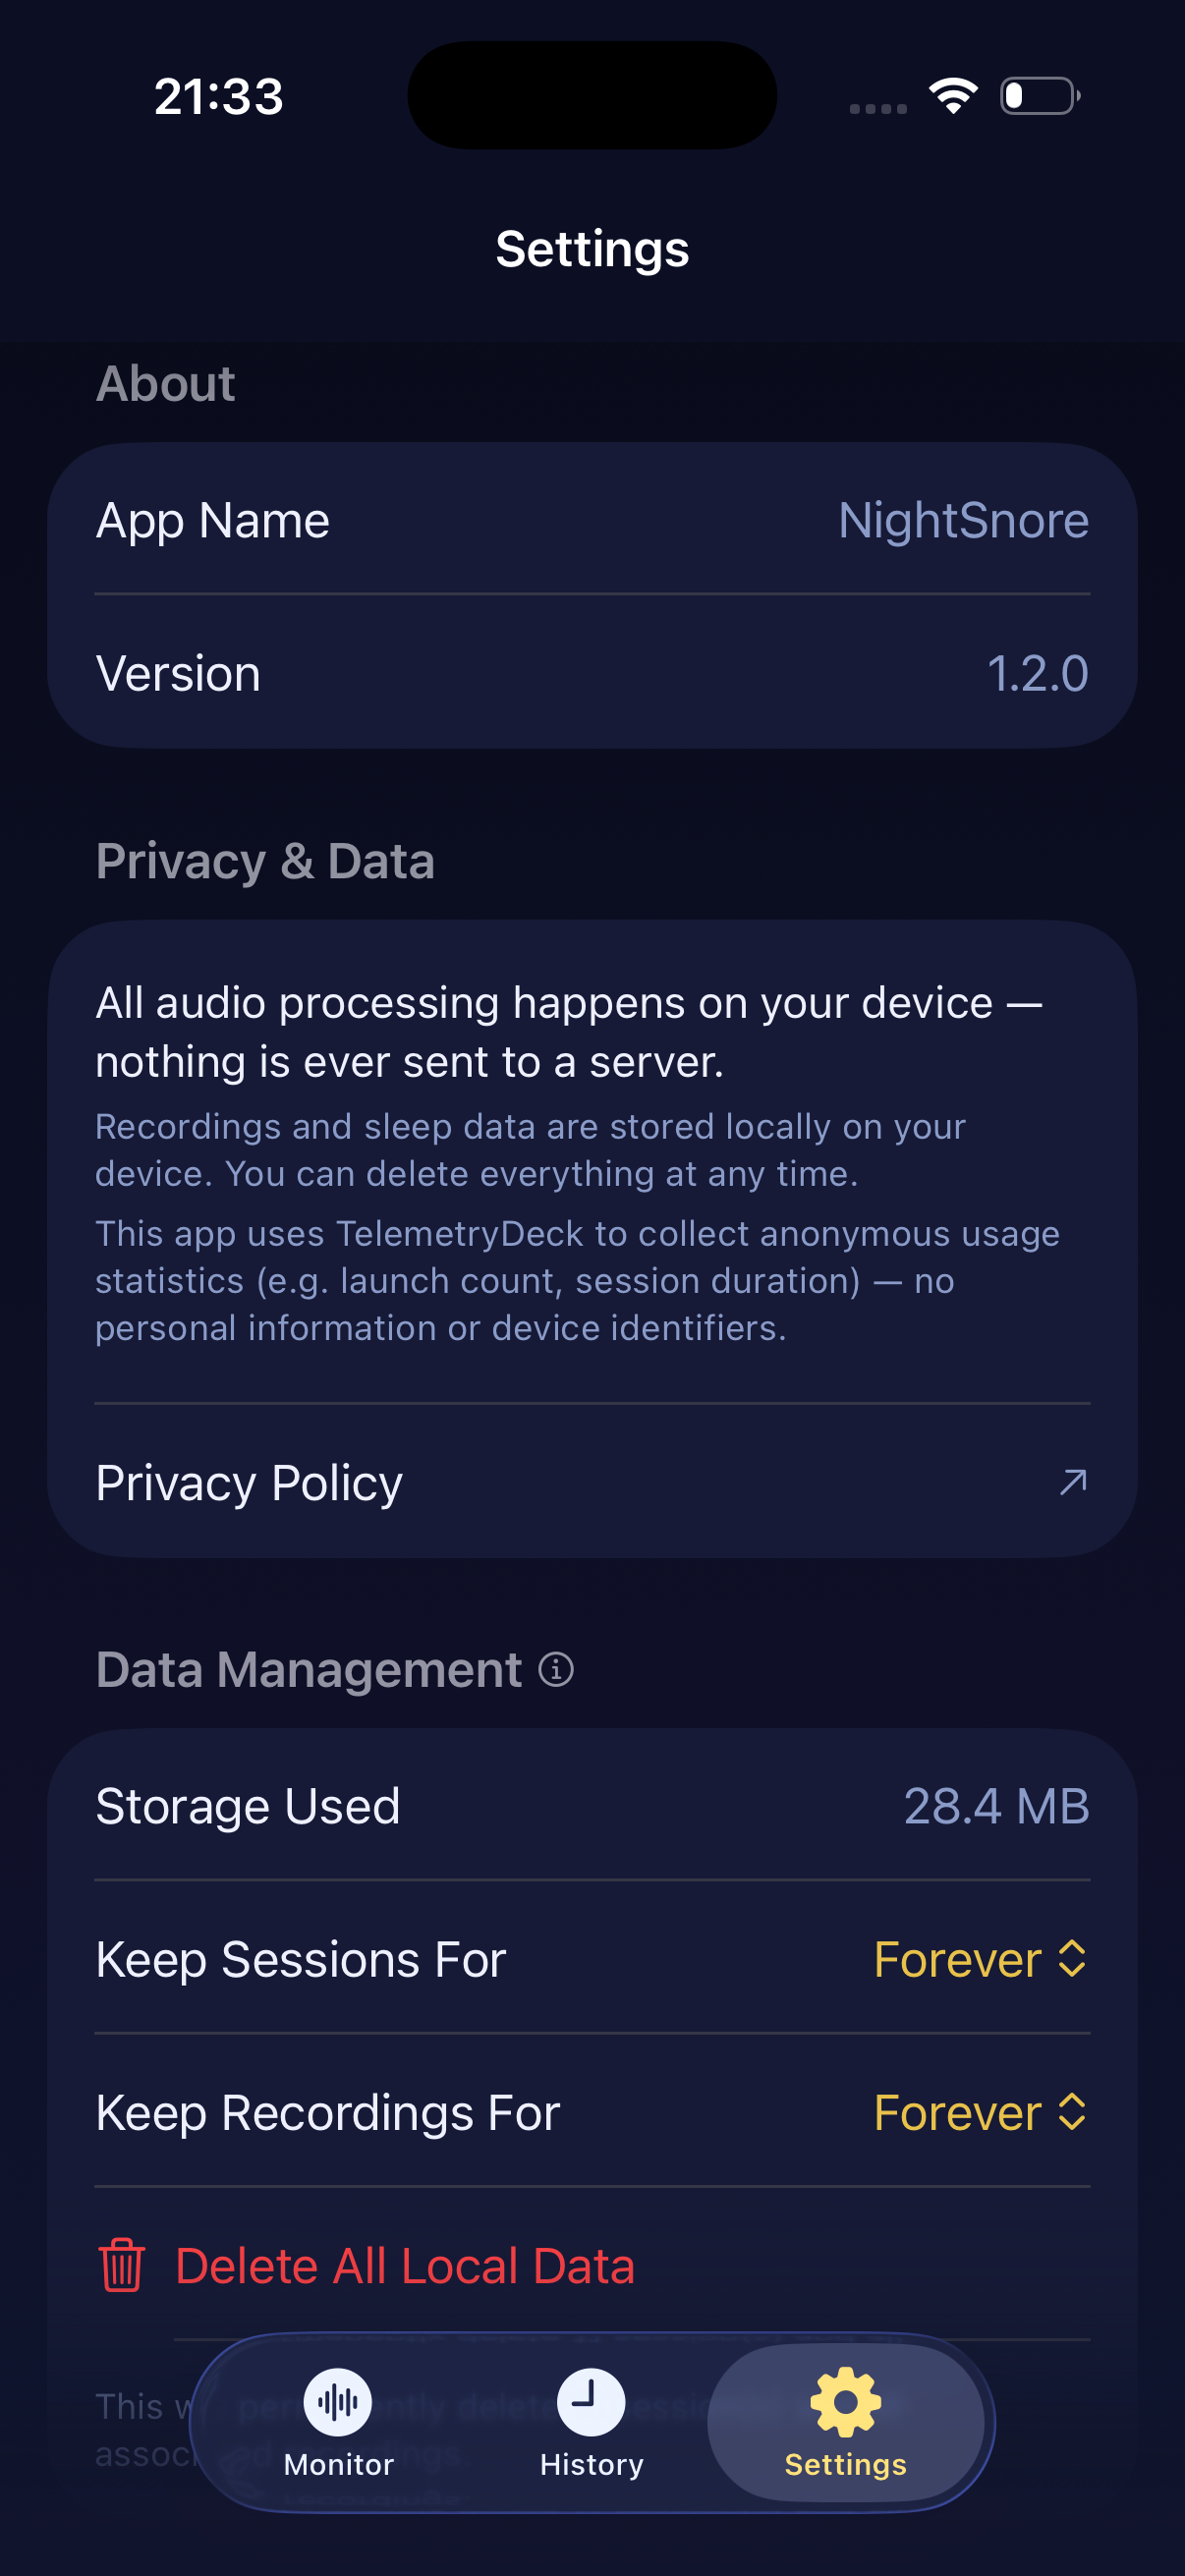Tap the Settings gear icon
The width and height of the screenshot is (1185, 2576).
[x=845, y=2401]
